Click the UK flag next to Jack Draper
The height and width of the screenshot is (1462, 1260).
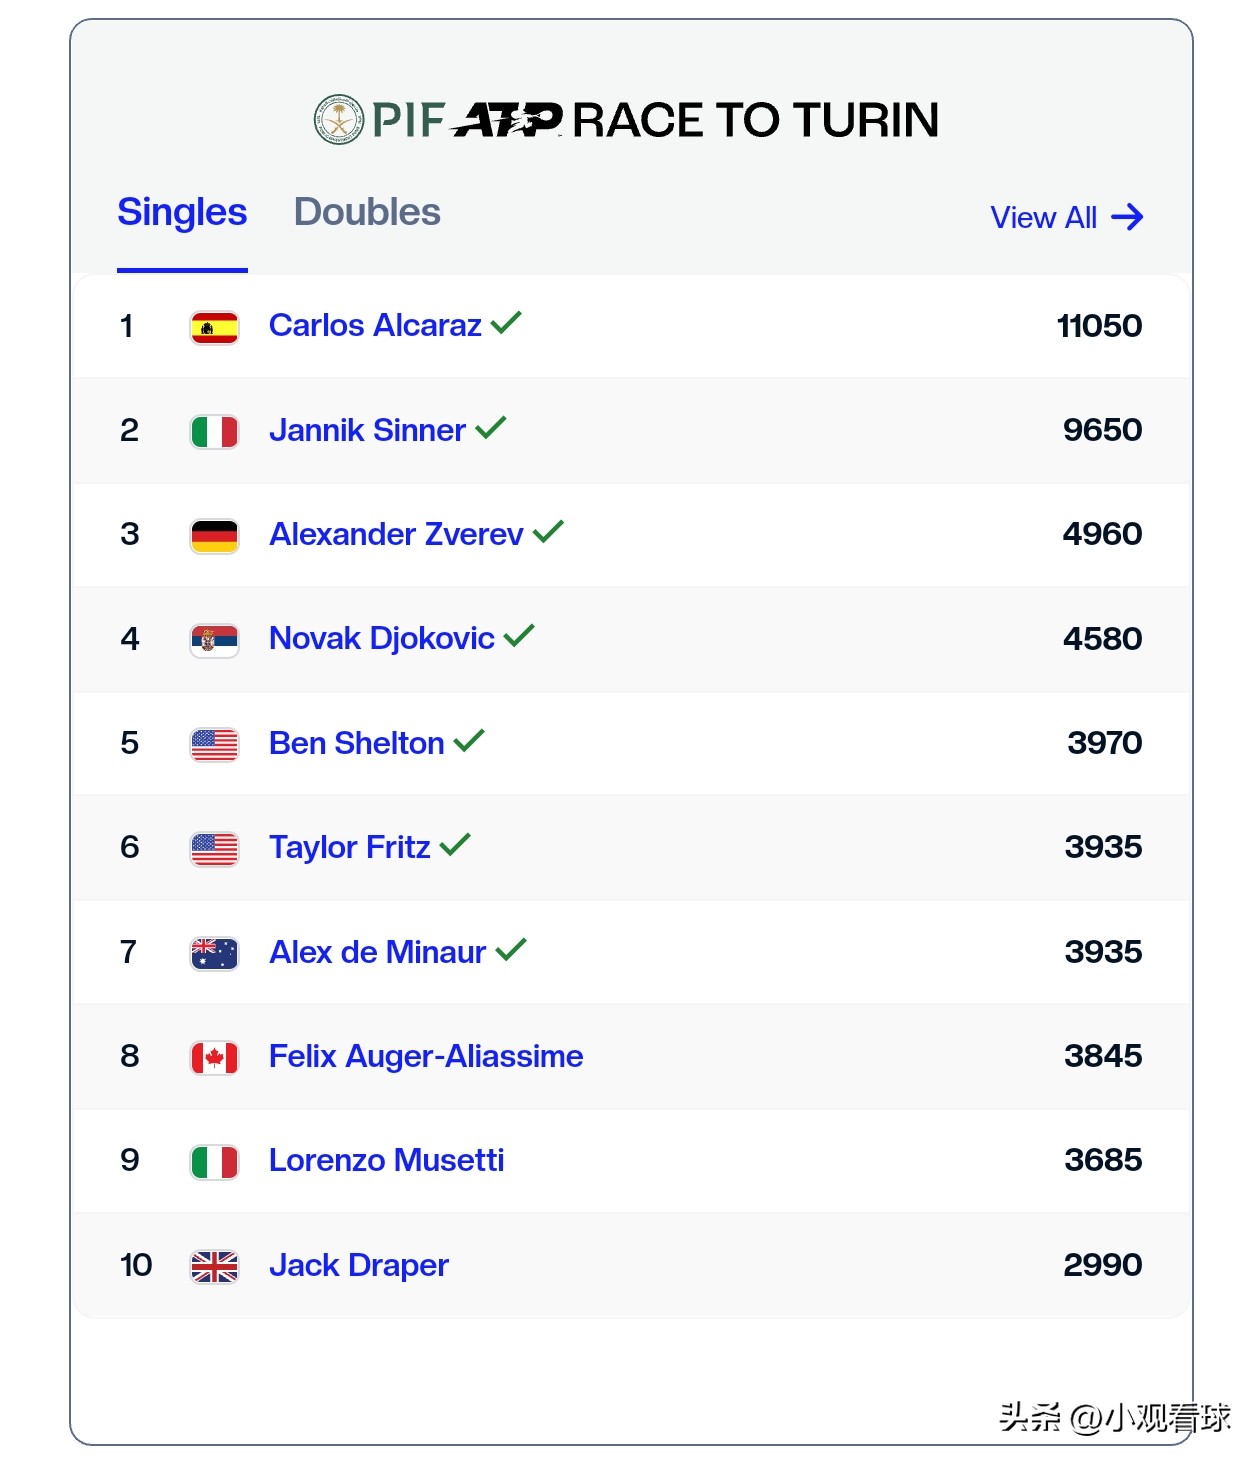click(x=214, y=1266)
